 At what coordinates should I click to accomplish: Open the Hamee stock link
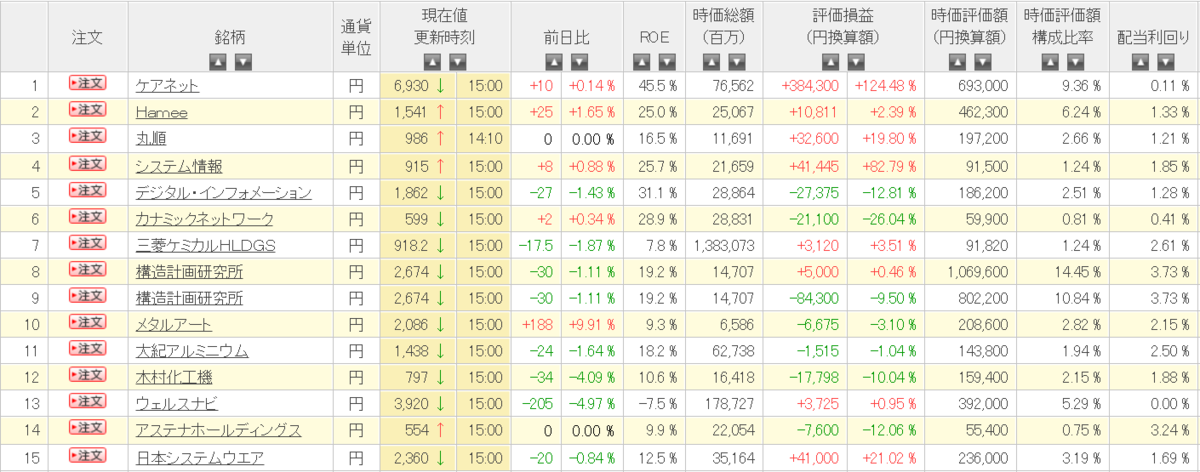click(161, 112)
